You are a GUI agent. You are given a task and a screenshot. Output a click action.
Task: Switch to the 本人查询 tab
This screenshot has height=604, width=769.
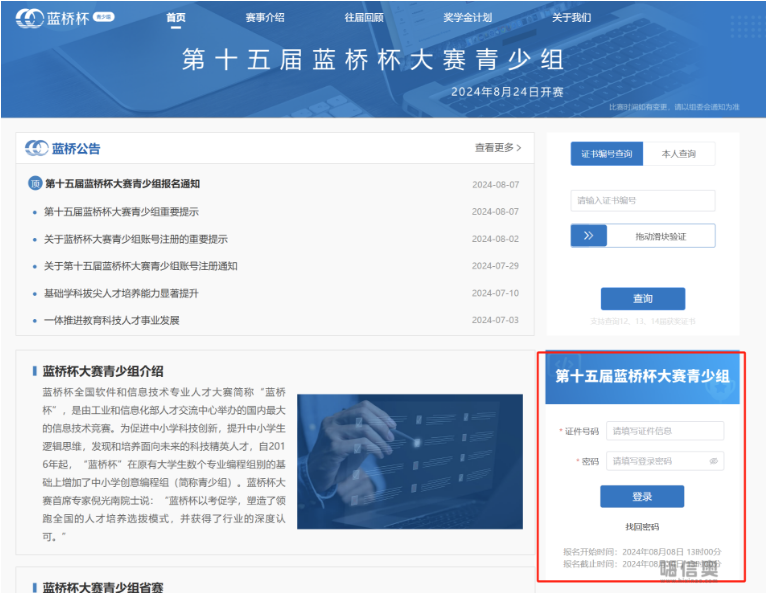pos(679,154)
